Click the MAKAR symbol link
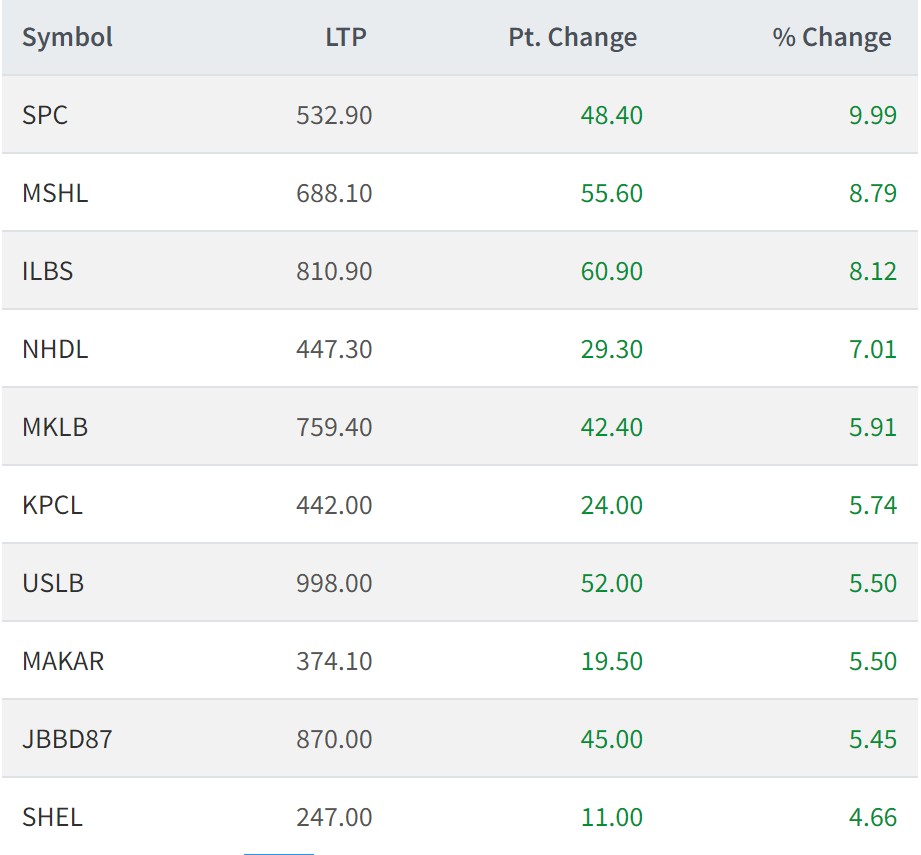921x855 pixels. point(63,661)
